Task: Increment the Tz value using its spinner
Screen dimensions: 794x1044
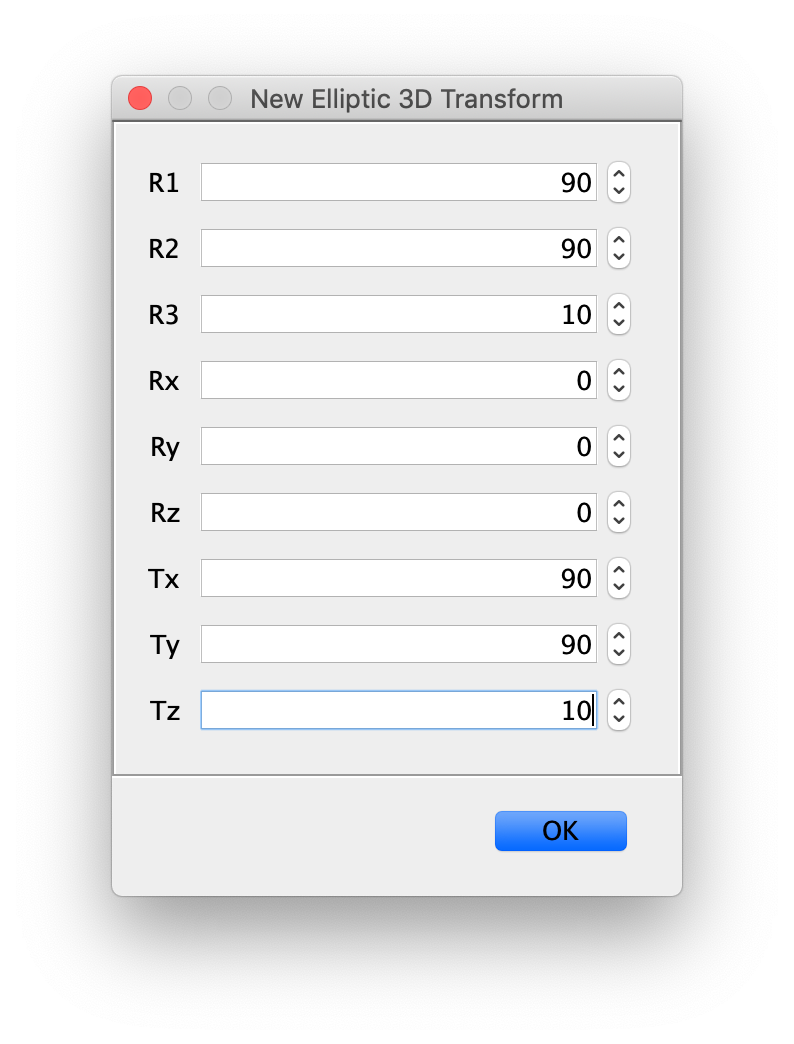Action: coord(618,703)
